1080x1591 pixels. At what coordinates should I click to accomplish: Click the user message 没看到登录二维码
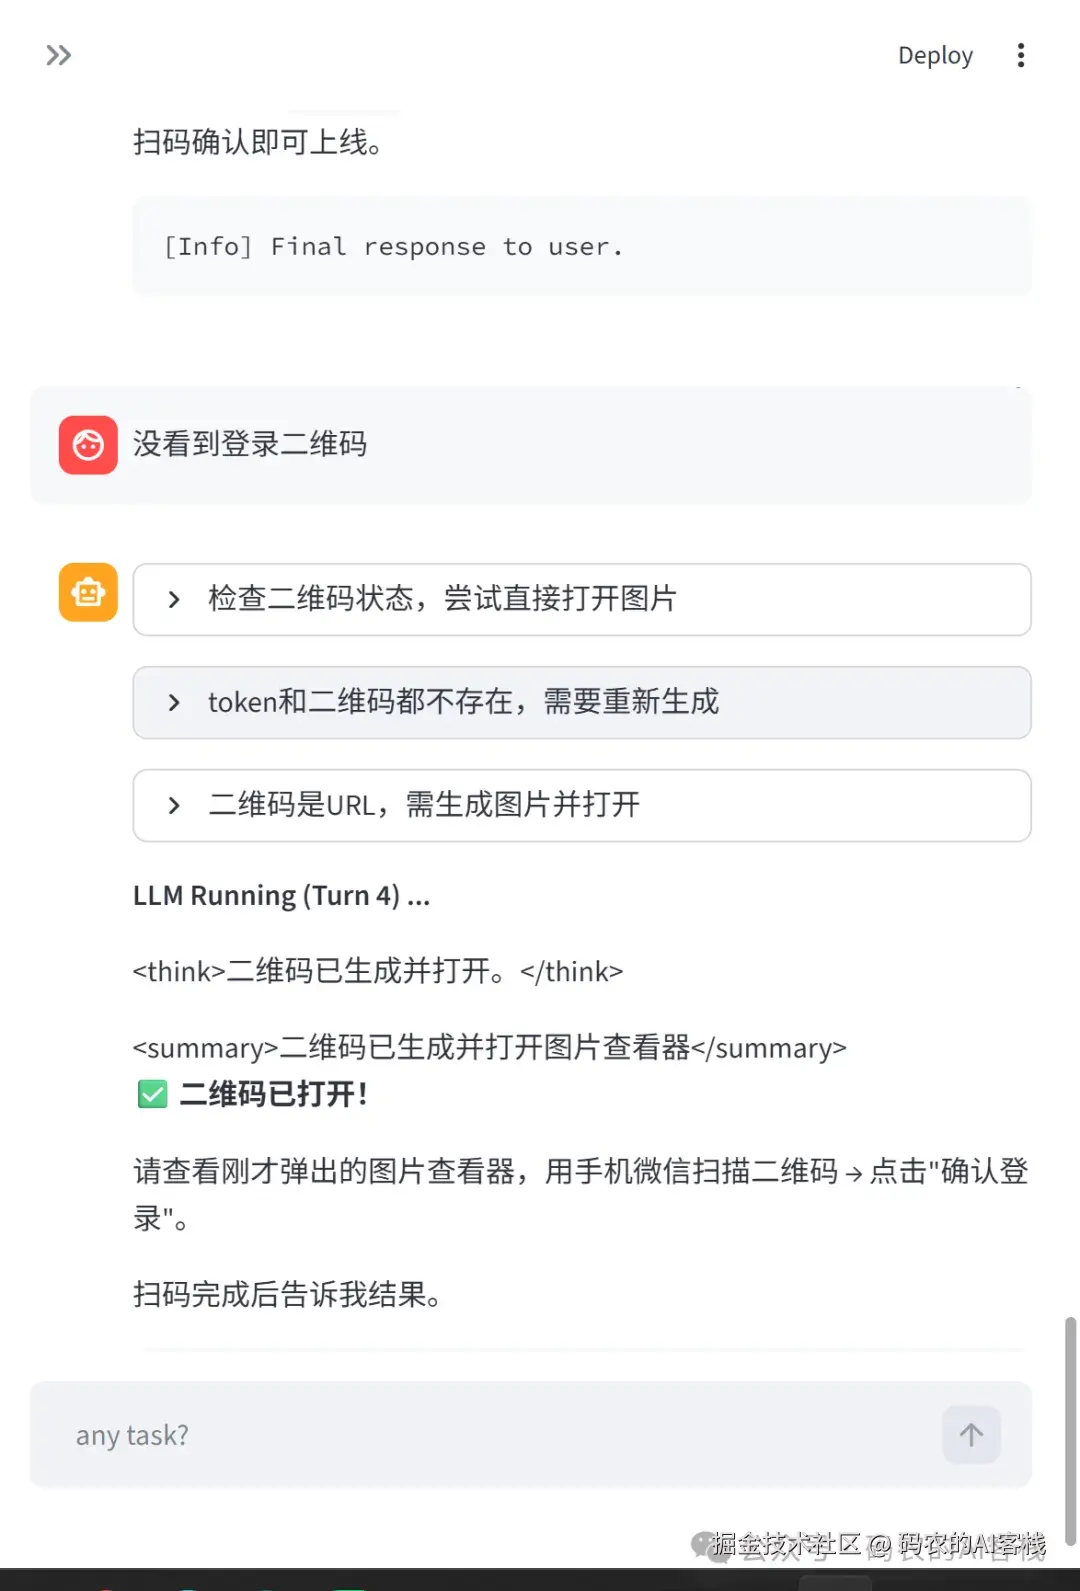(250, 444)
